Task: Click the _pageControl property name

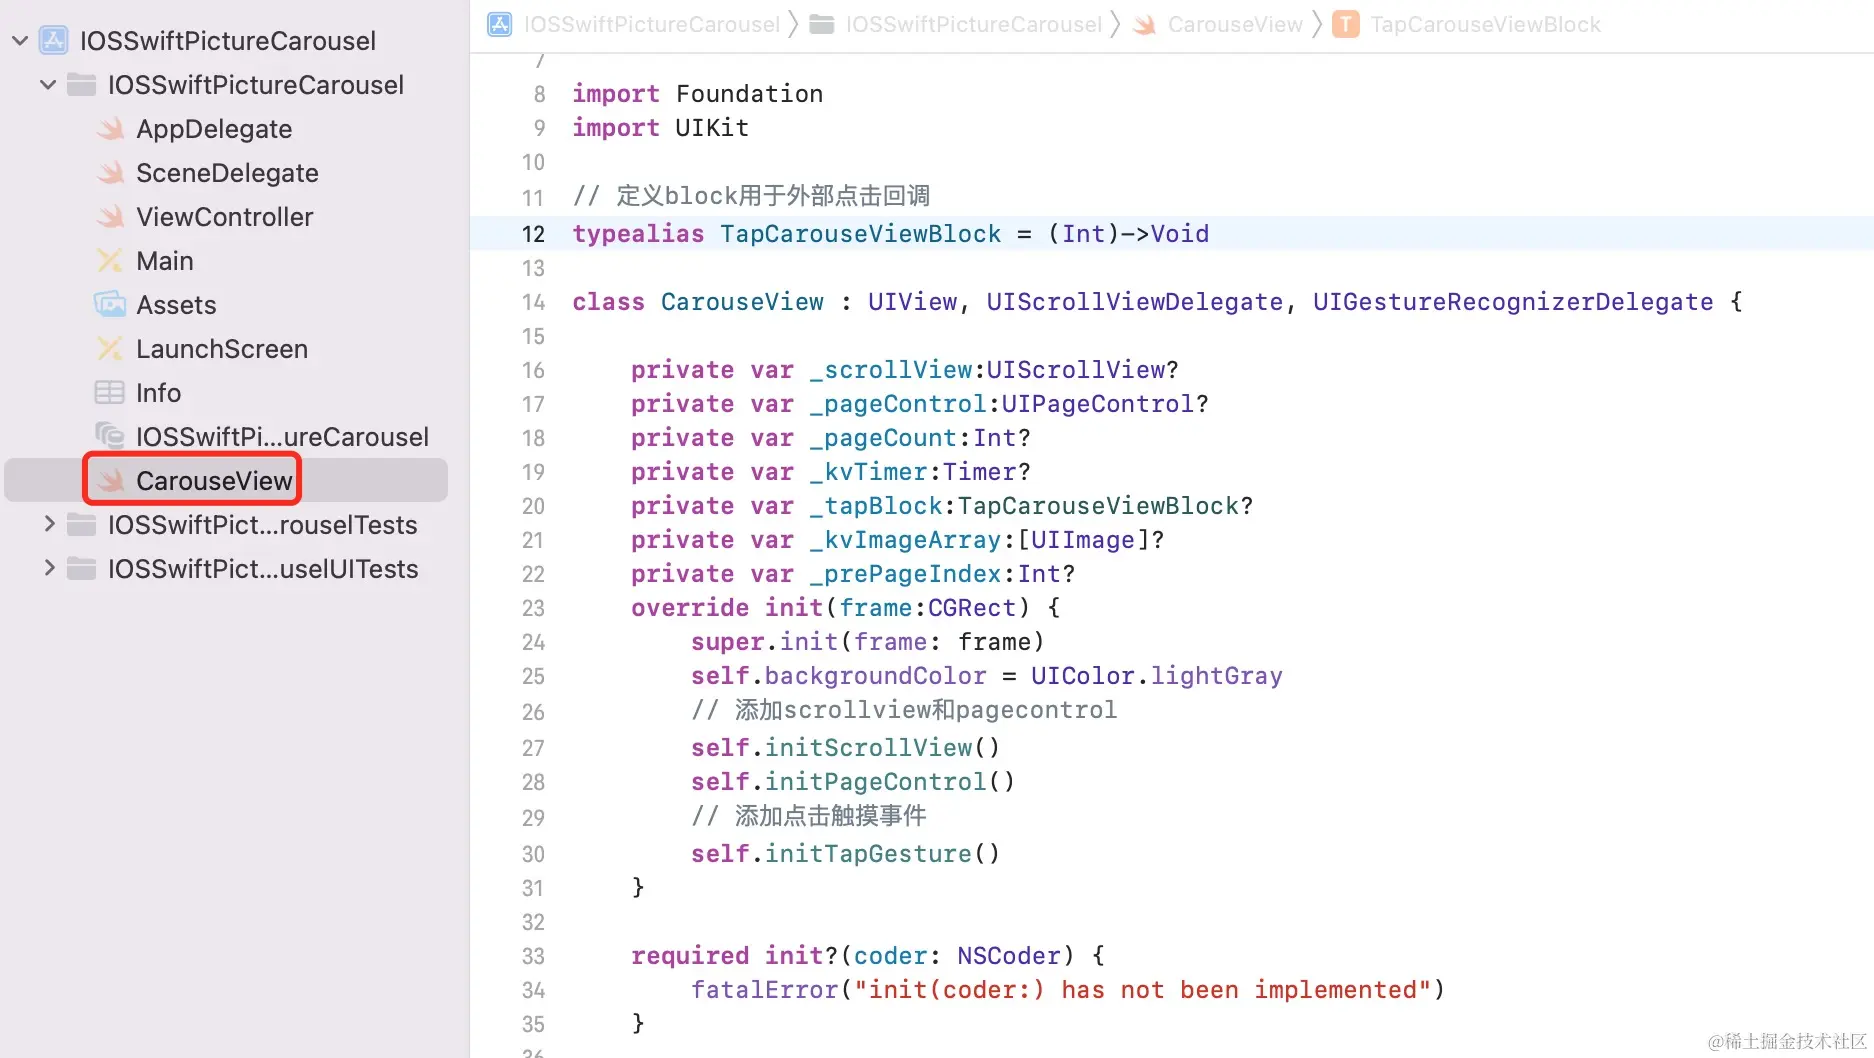Action: tap(898, 404)
